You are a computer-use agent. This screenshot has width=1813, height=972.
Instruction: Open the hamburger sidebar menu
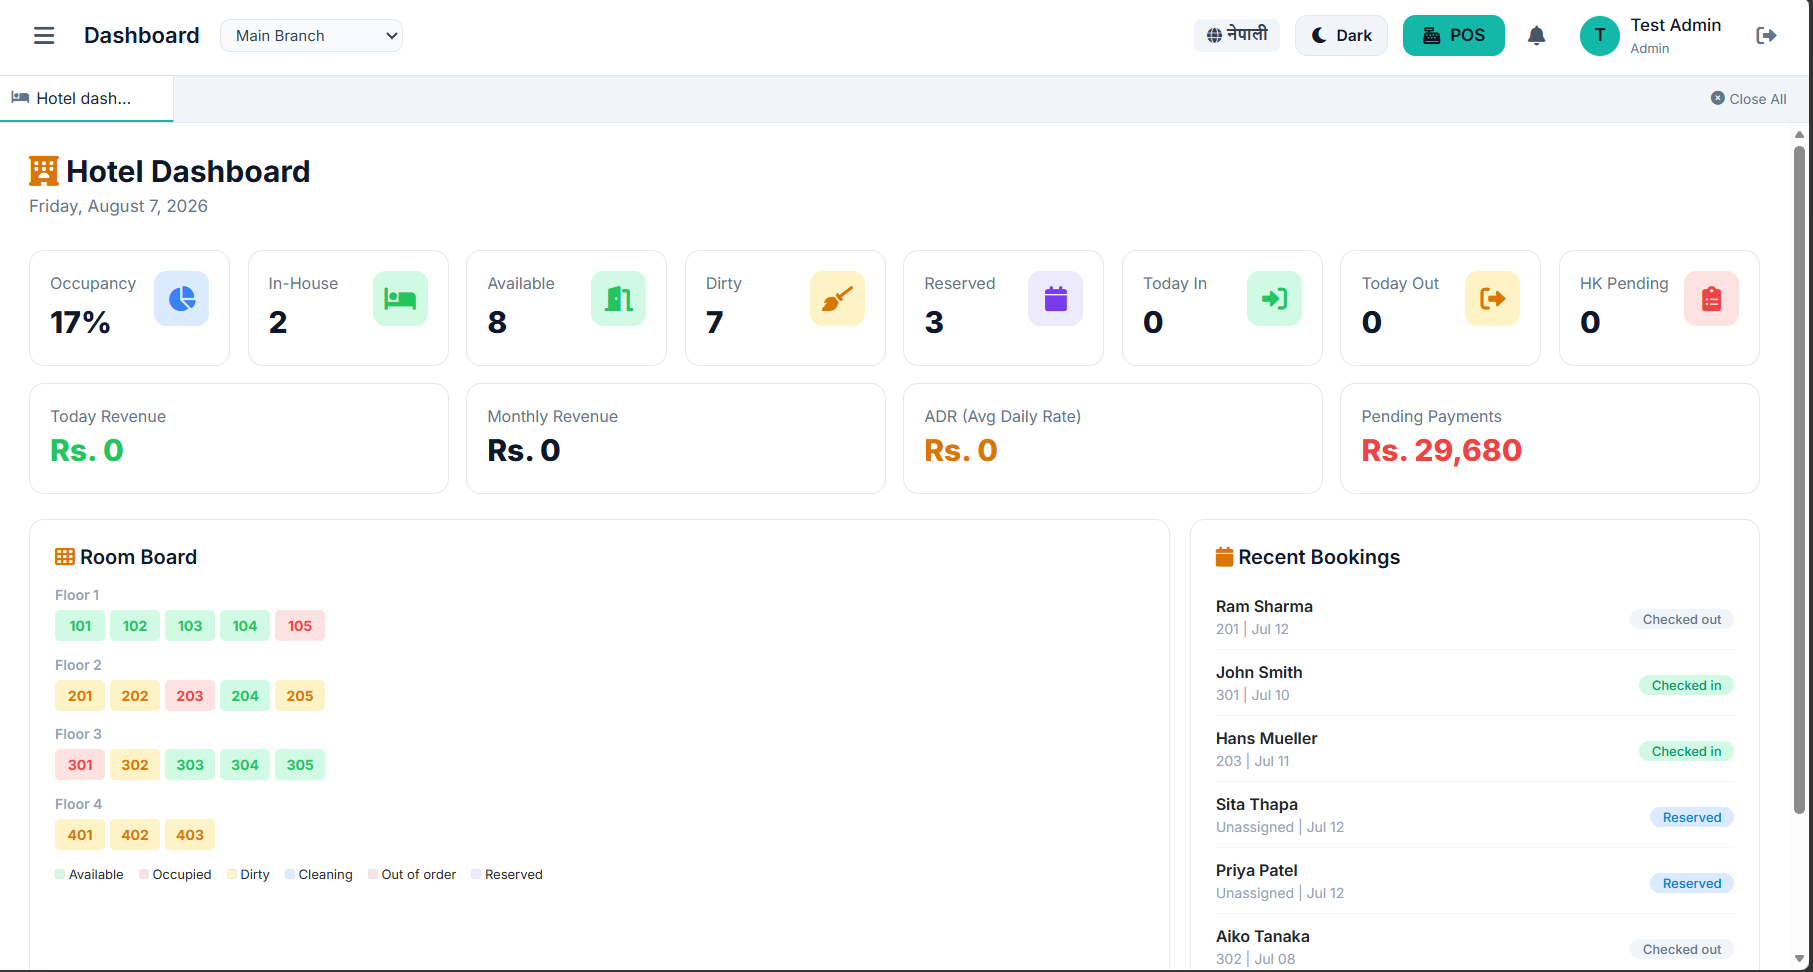44,36
